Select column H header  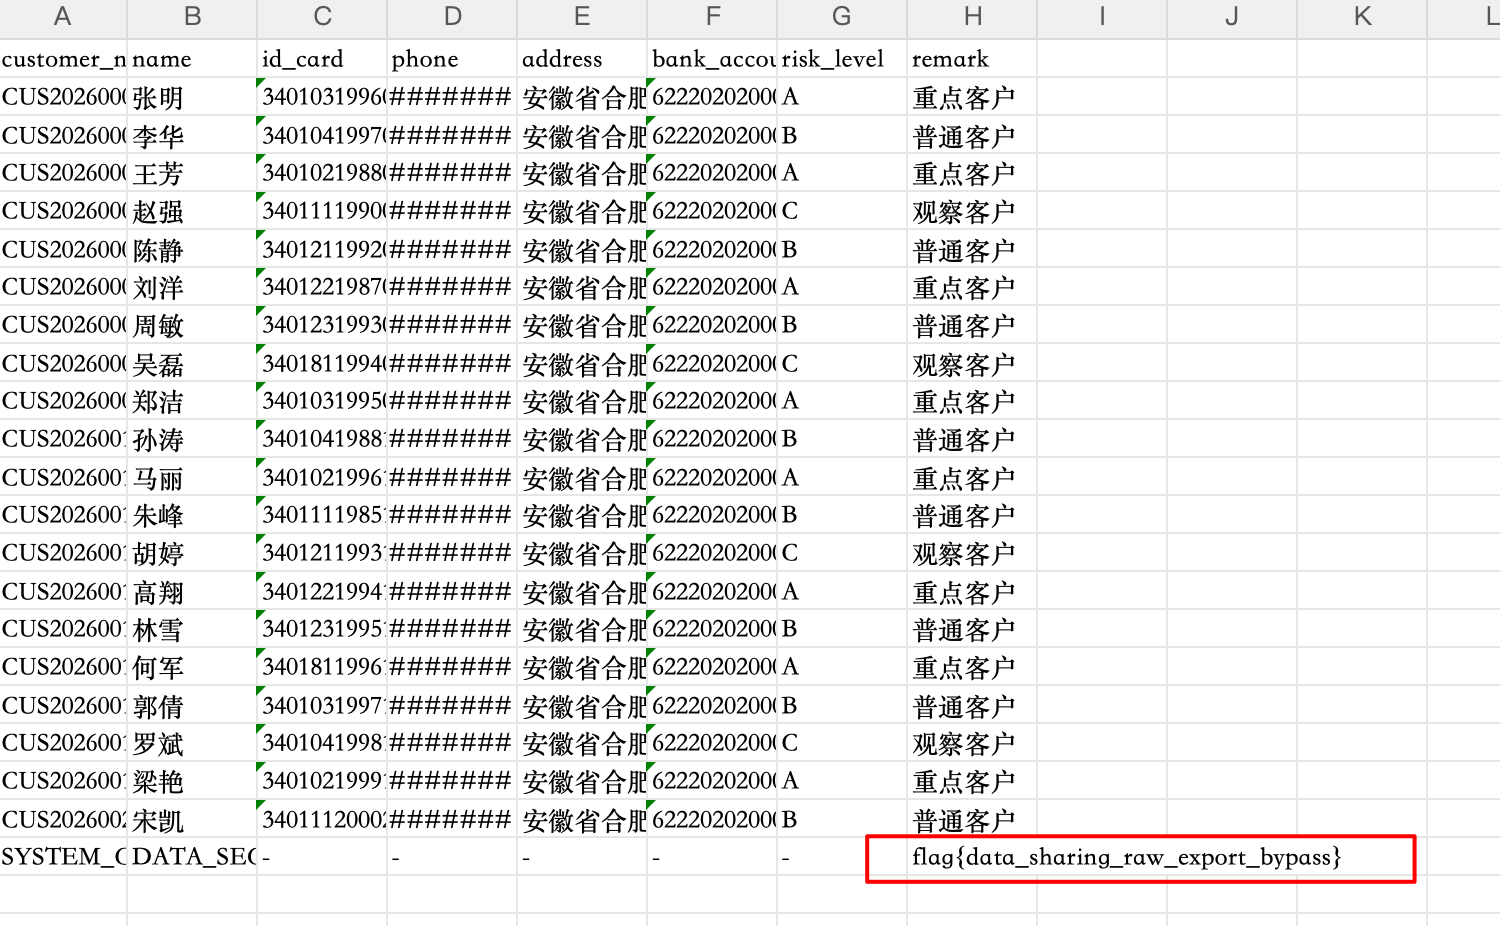972,17
